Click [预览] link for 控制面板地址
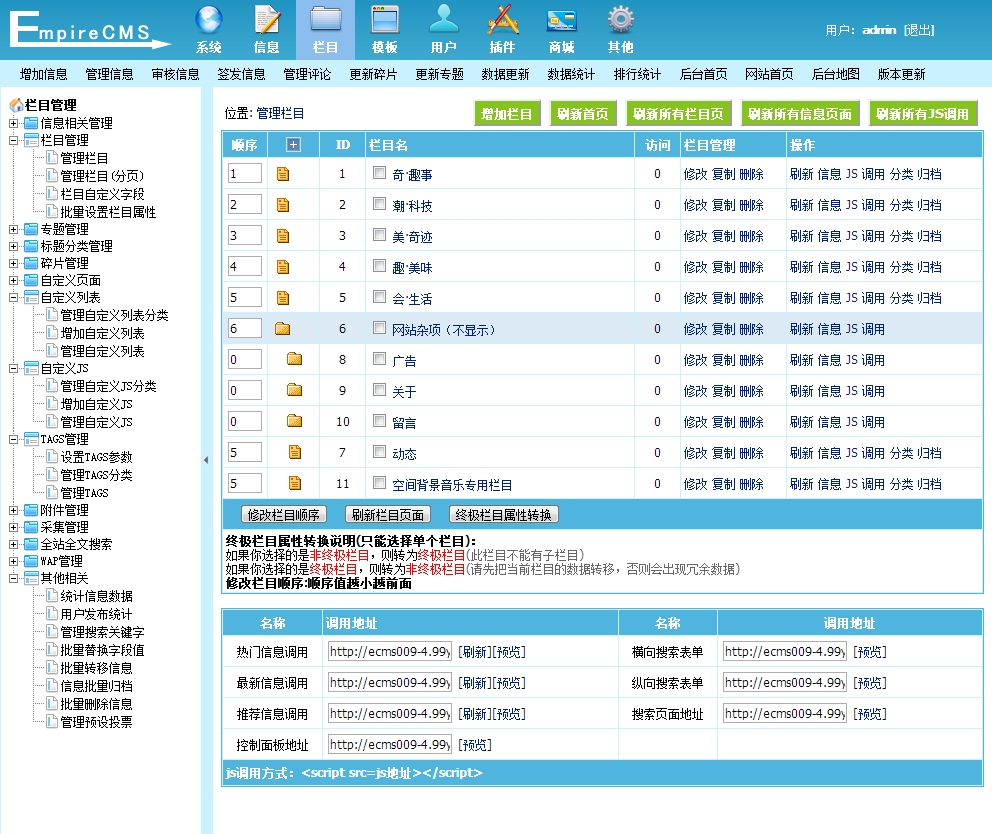This screenshot has height=834, width=992. click(x=474, y=745)
